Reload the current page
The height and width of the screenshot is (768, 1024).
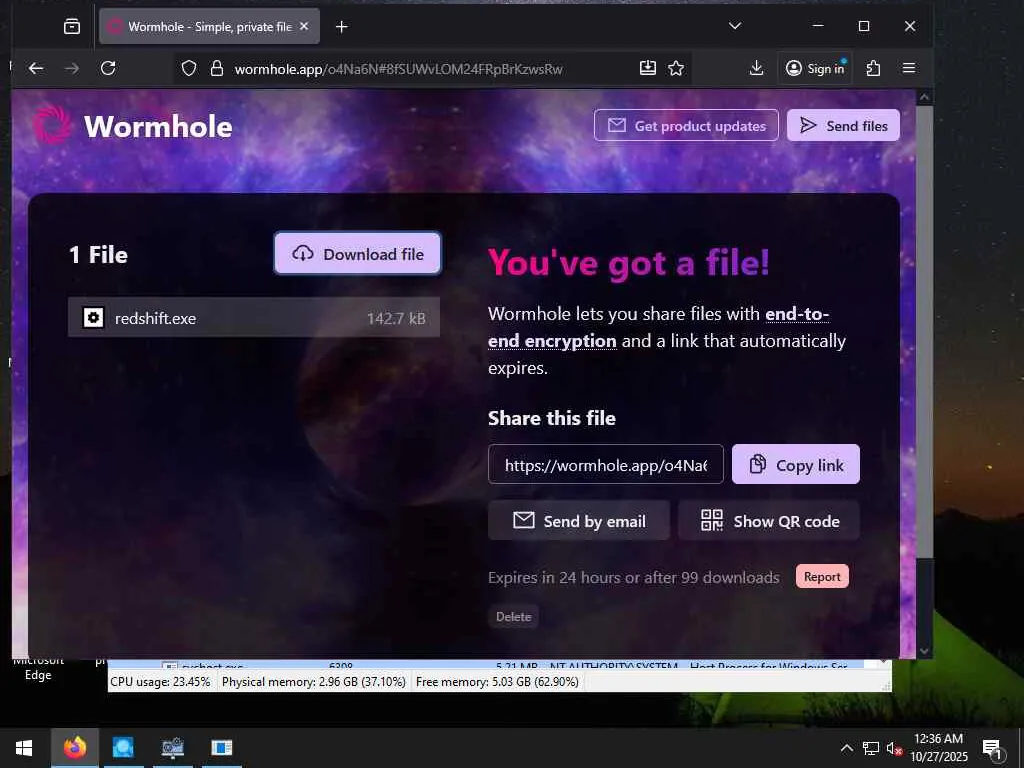[x=108, y=68]
